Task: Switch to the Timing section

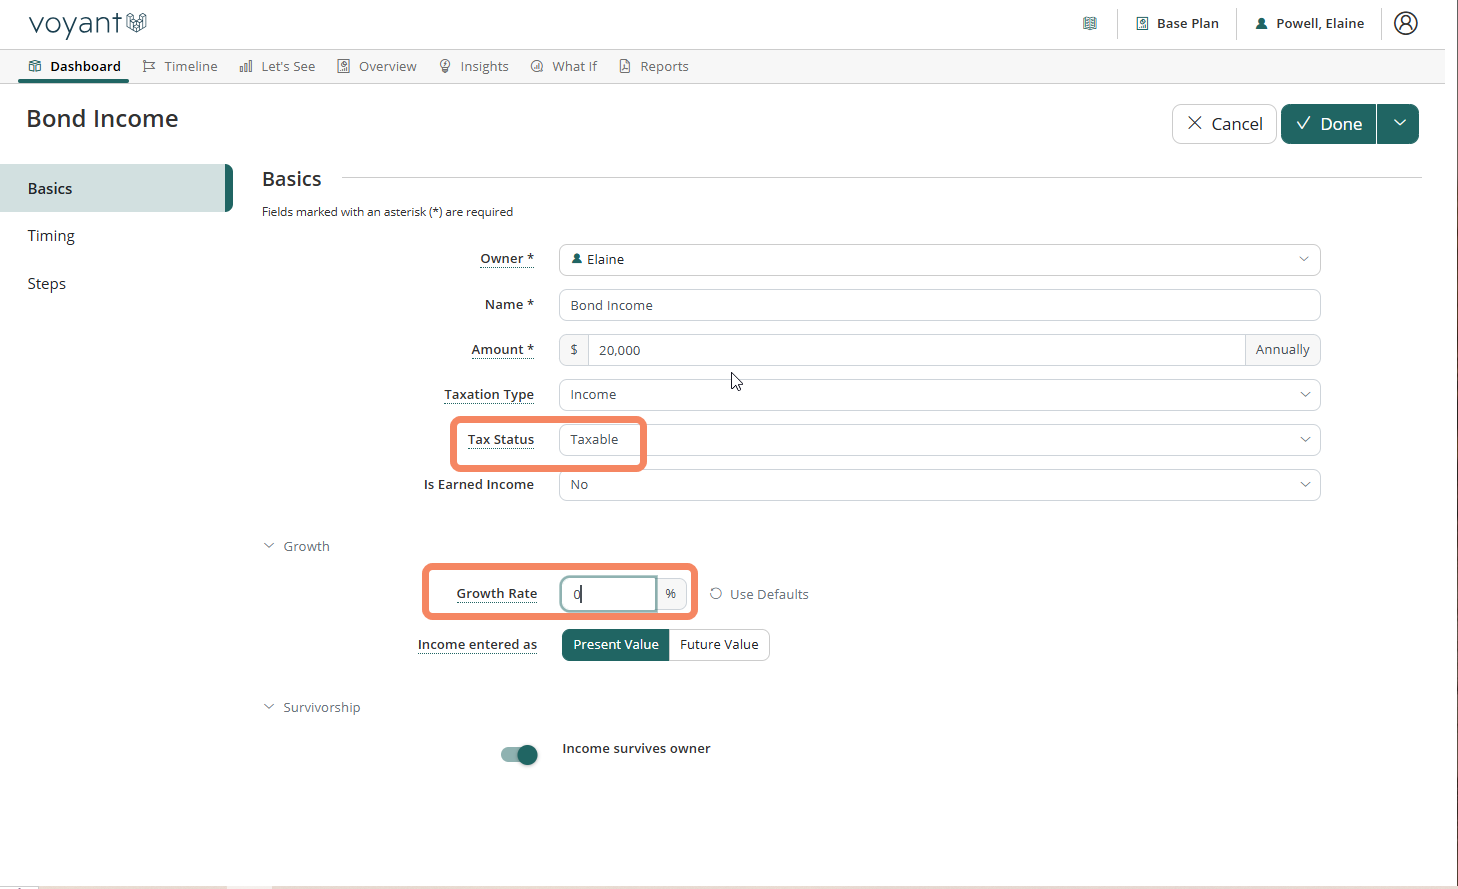Action: click(x=51, y=236)
